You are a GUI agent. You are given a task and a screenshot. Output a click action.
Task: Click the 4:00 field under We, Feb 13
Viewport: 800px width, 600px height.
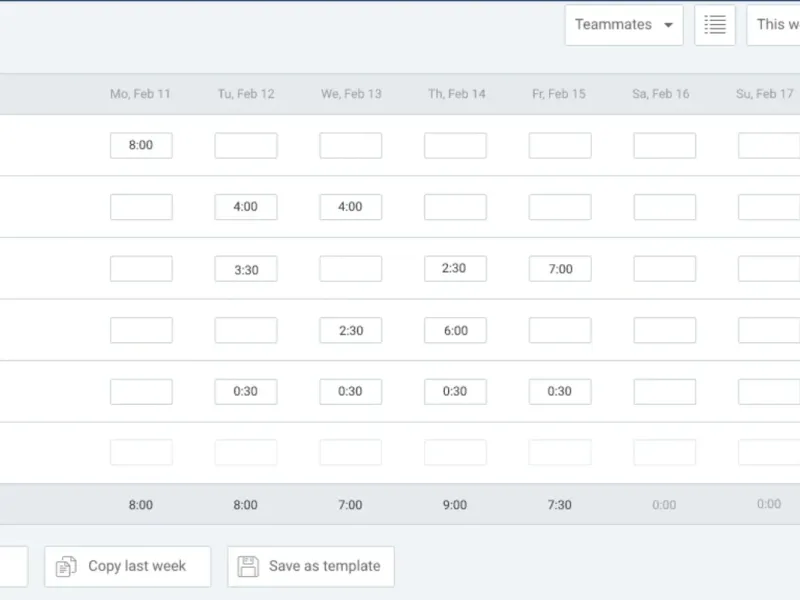[350, 207]
